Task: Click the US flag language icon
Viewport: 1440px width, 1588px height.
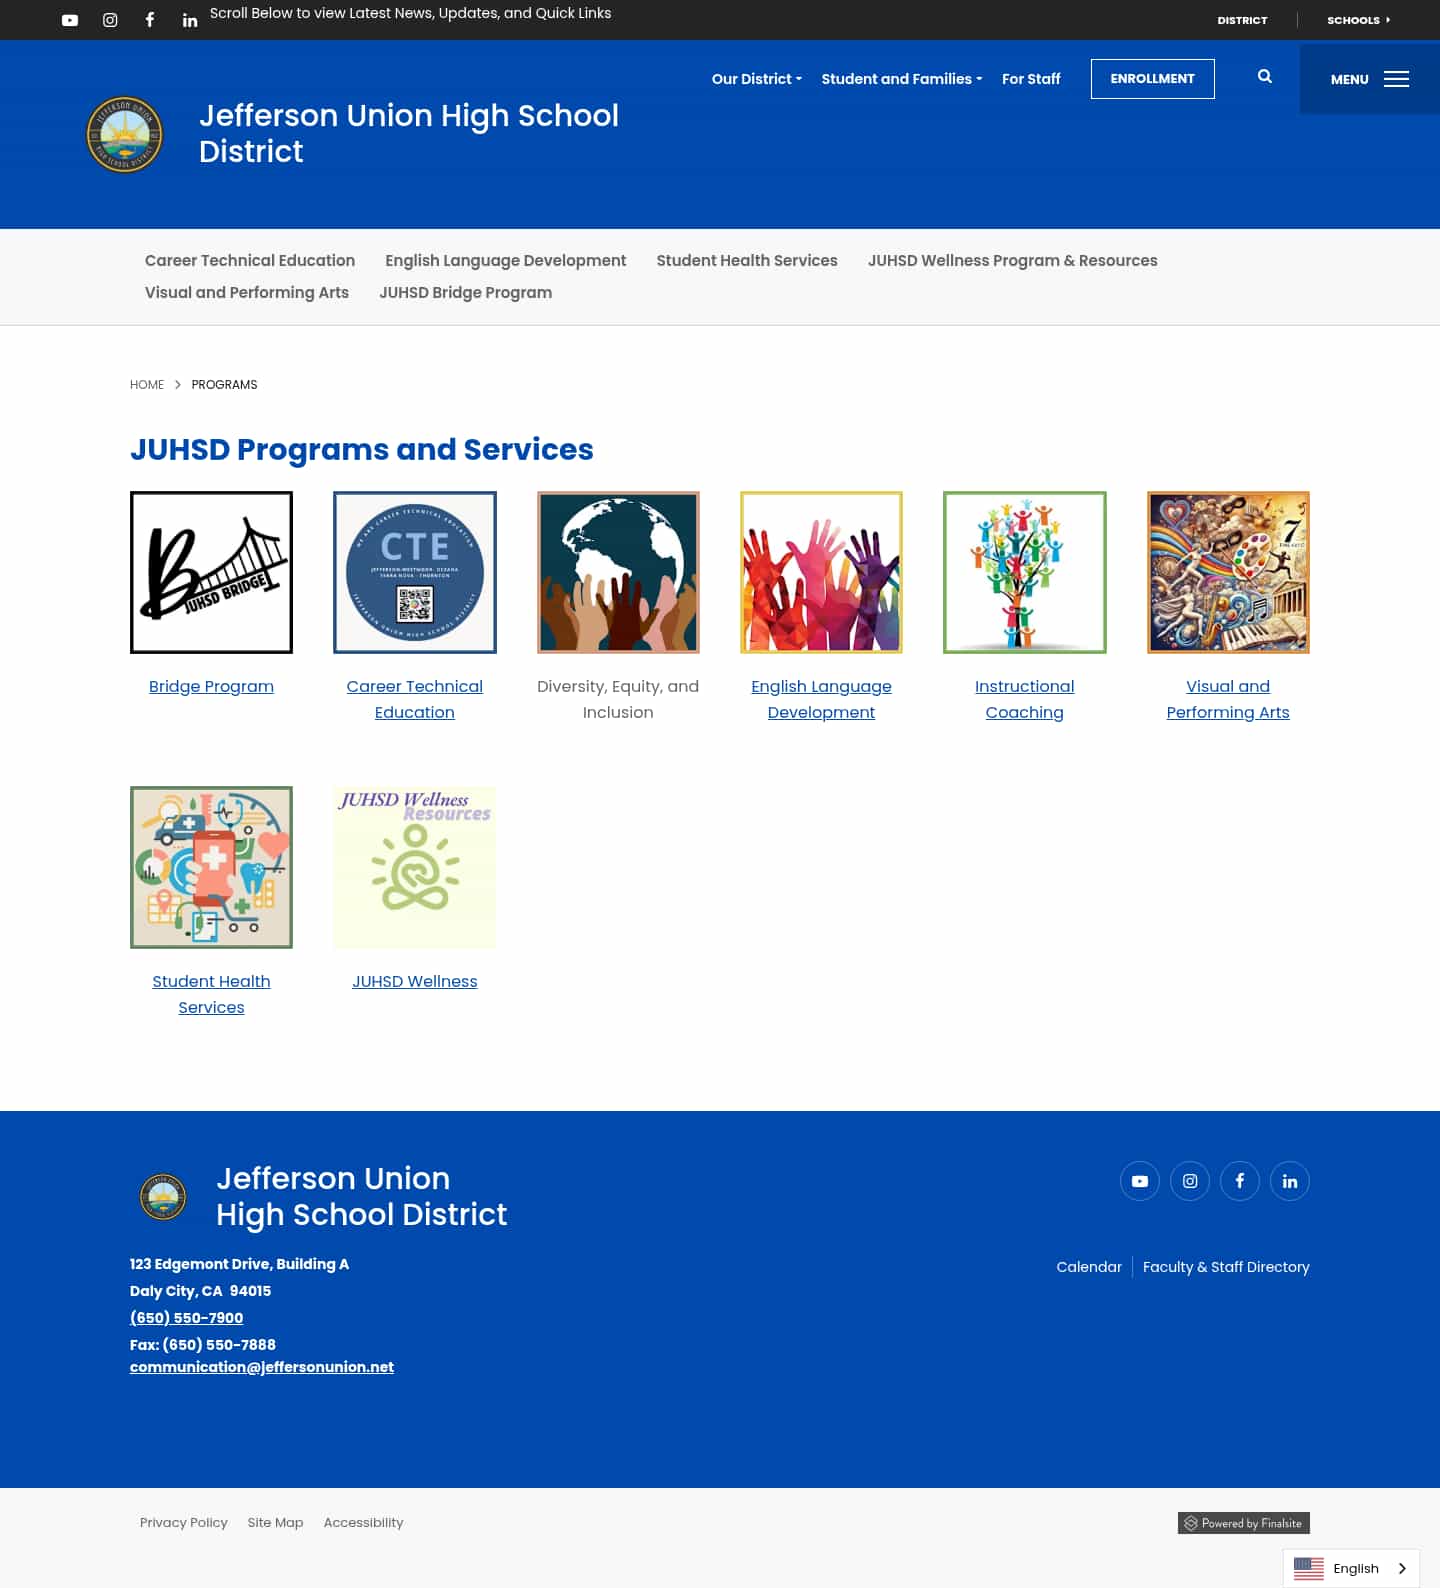Action: coord(1309,1568)
